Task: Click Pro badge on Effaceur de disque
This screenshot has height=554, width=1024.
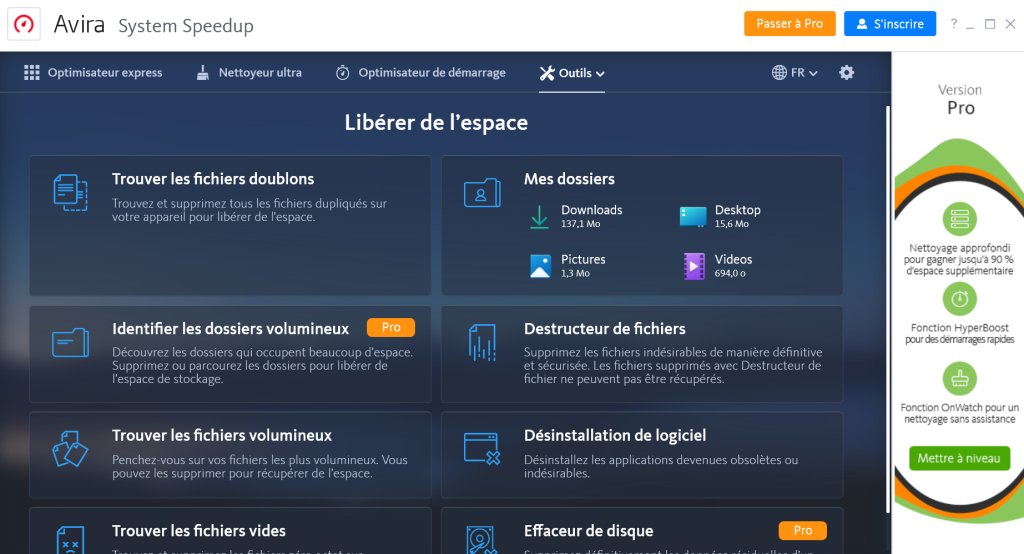Action: (x=803, y=530)
